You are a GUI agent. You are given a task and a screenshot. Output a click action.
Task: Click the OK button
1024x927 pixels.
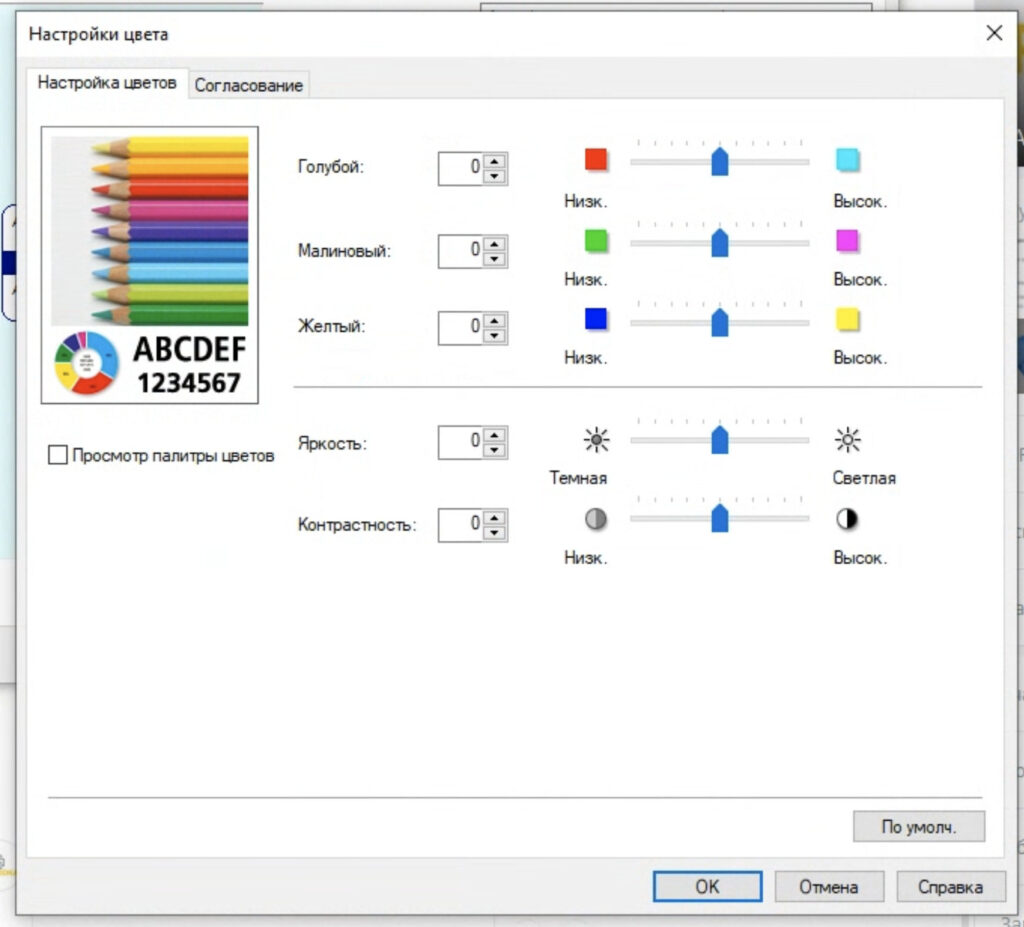(x=707, y=886)
